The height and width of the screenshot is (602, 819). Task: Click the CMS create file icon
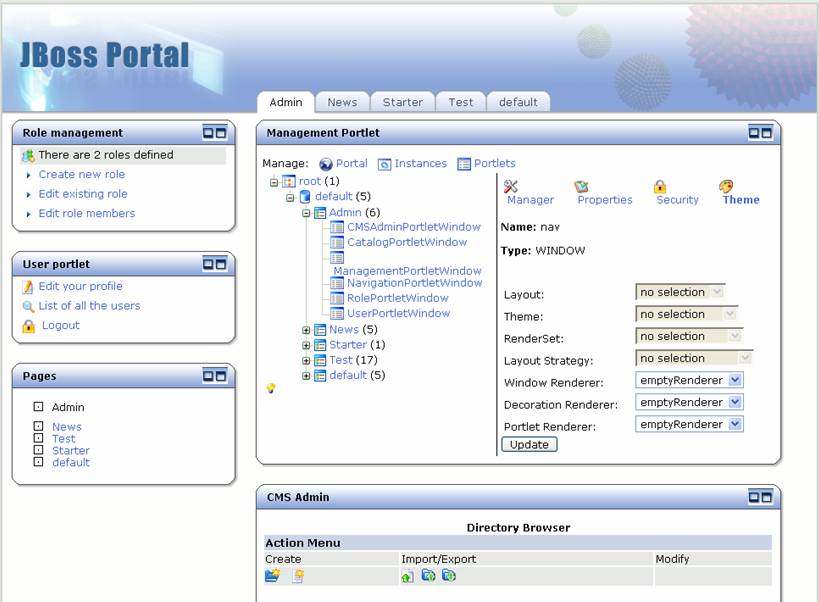(x=298, y=576)
